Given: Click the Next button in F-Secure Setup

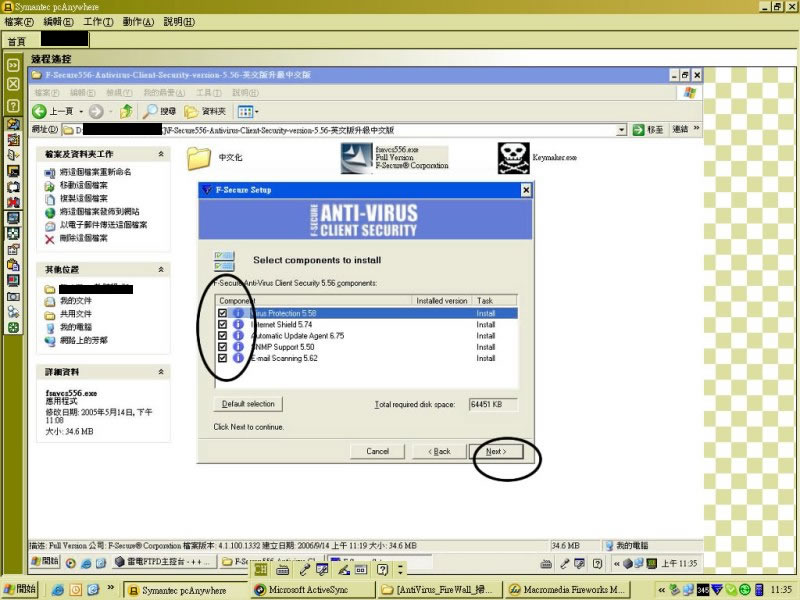Looking at the screenshot, I should pos(496,452).
